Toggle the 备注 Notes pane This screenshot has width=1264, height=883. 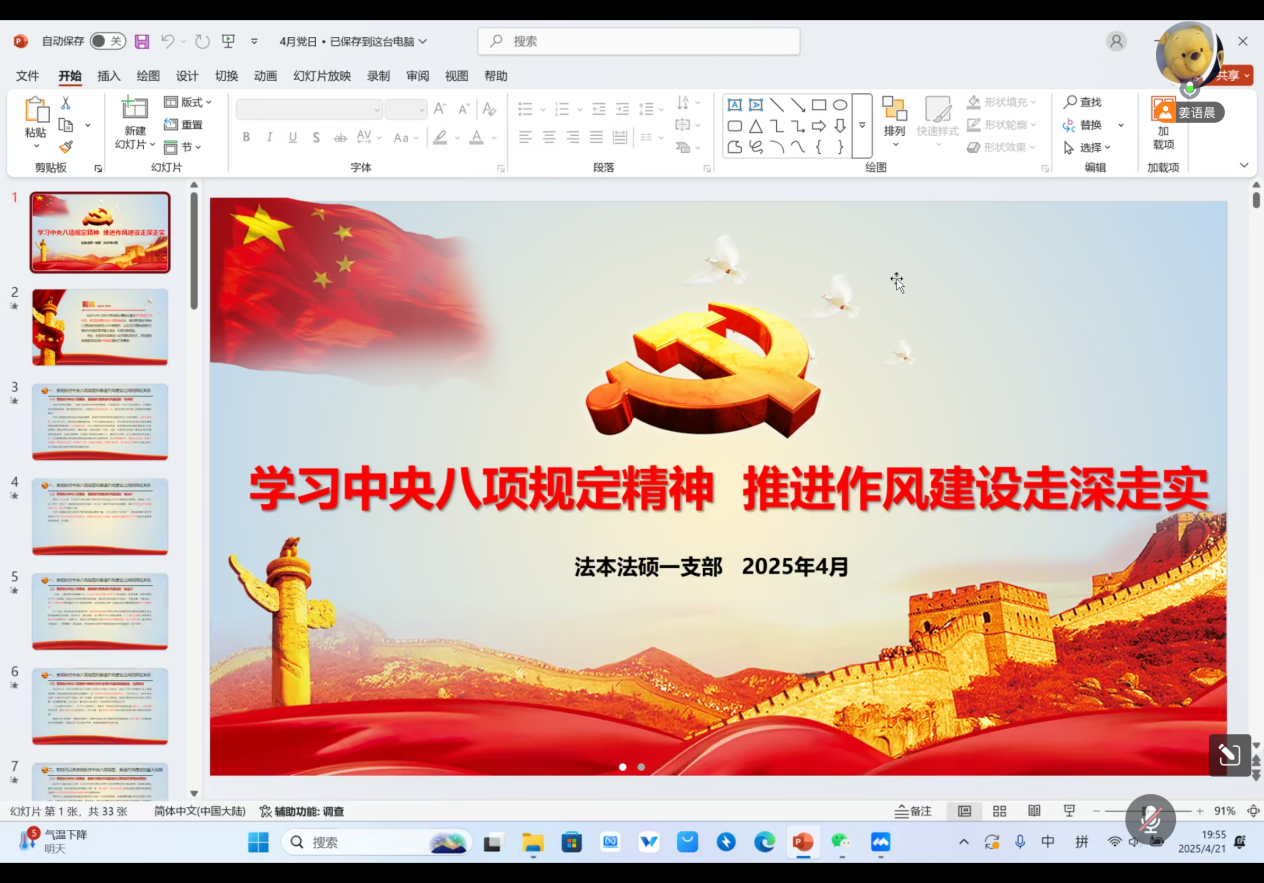[913, 811]
